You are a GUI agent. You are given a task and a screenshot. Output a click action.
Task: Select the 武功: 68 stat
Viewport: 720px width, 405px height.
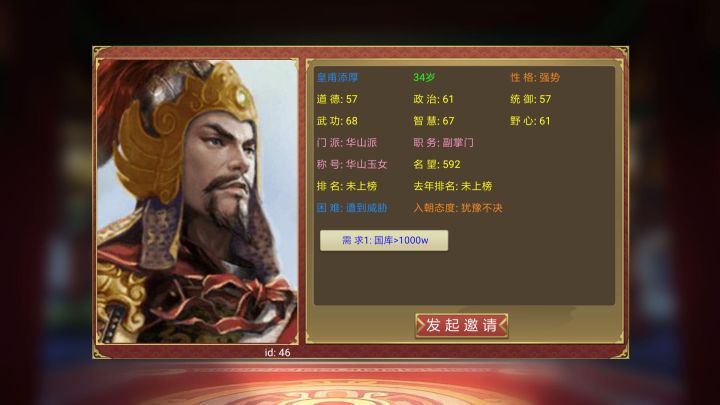pos(337,121)
